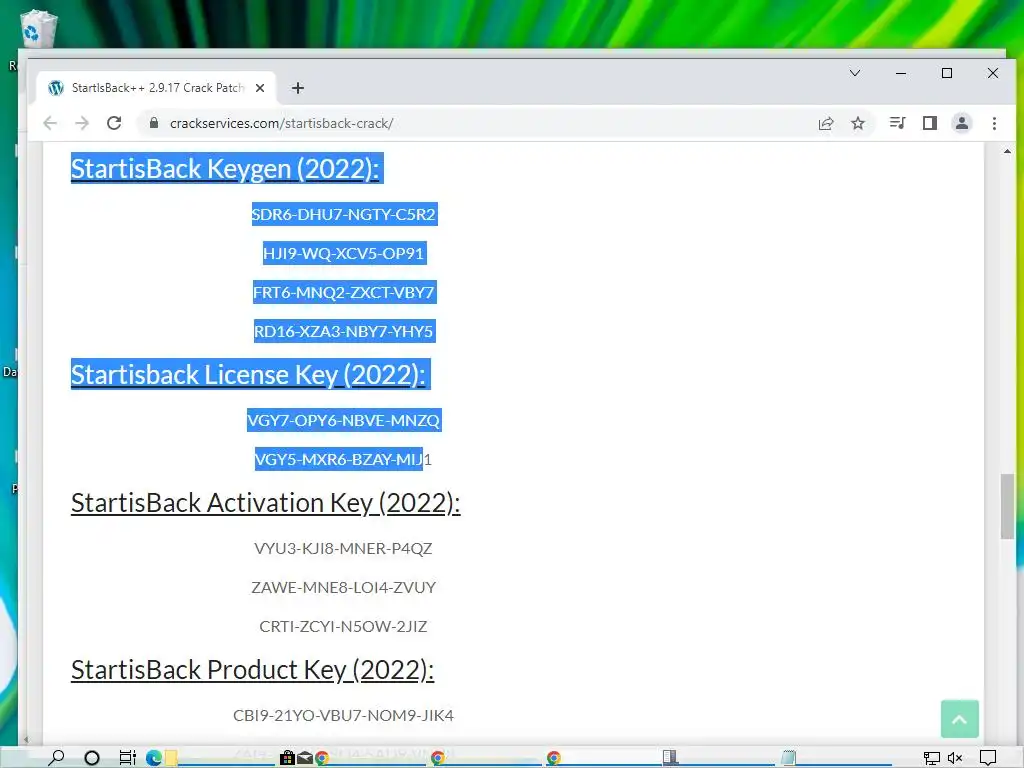Open network status tray icon

tap(932, 758)
